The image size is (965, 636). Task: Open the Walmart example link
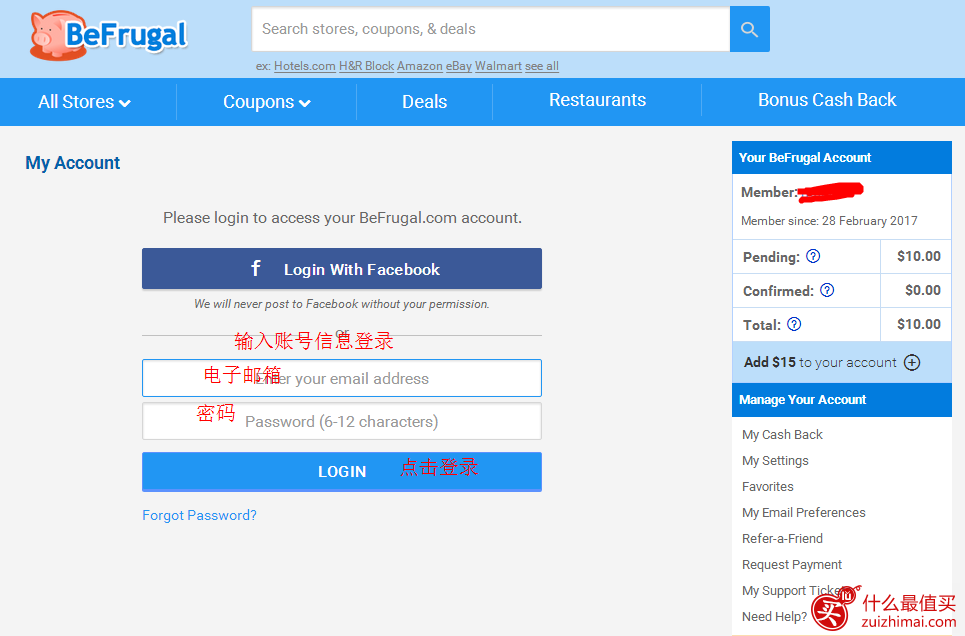tap(499, 66)
